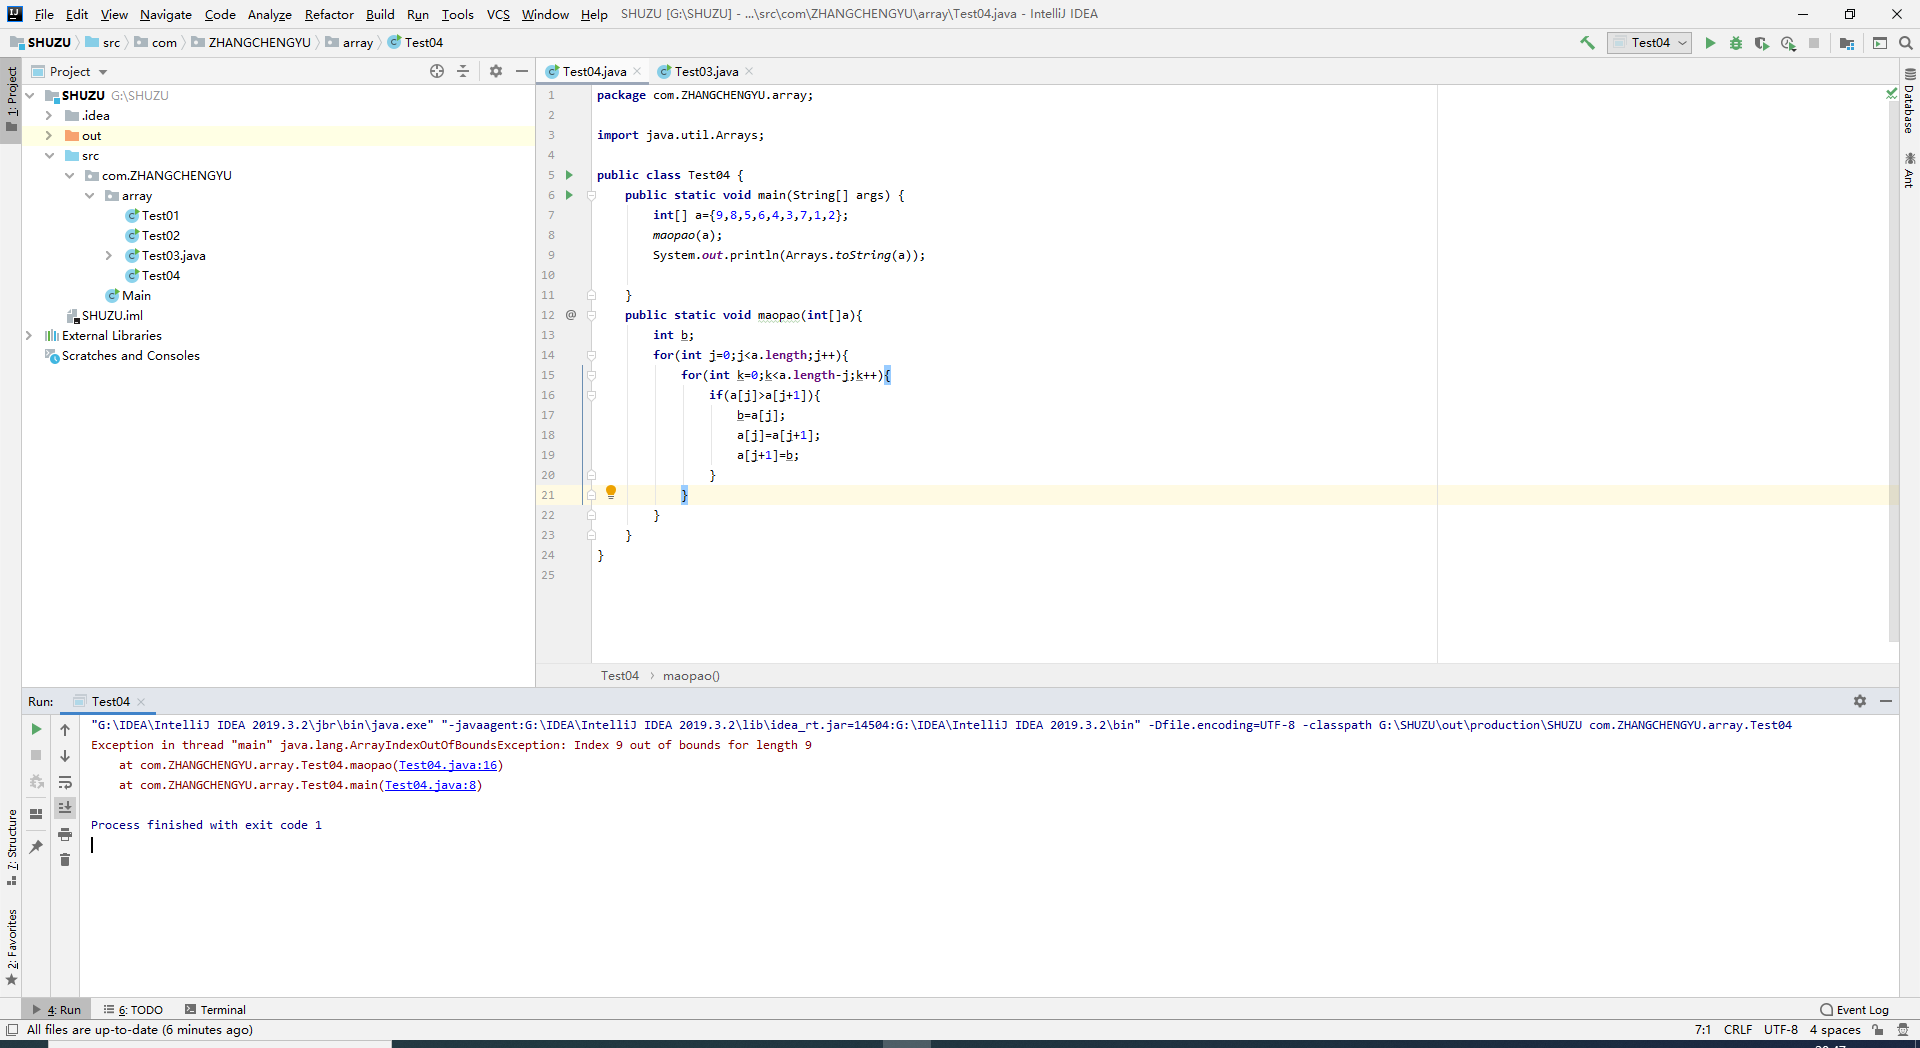
Task: Toggle the Favorites side tab
Action: click(x=11, y=946)
